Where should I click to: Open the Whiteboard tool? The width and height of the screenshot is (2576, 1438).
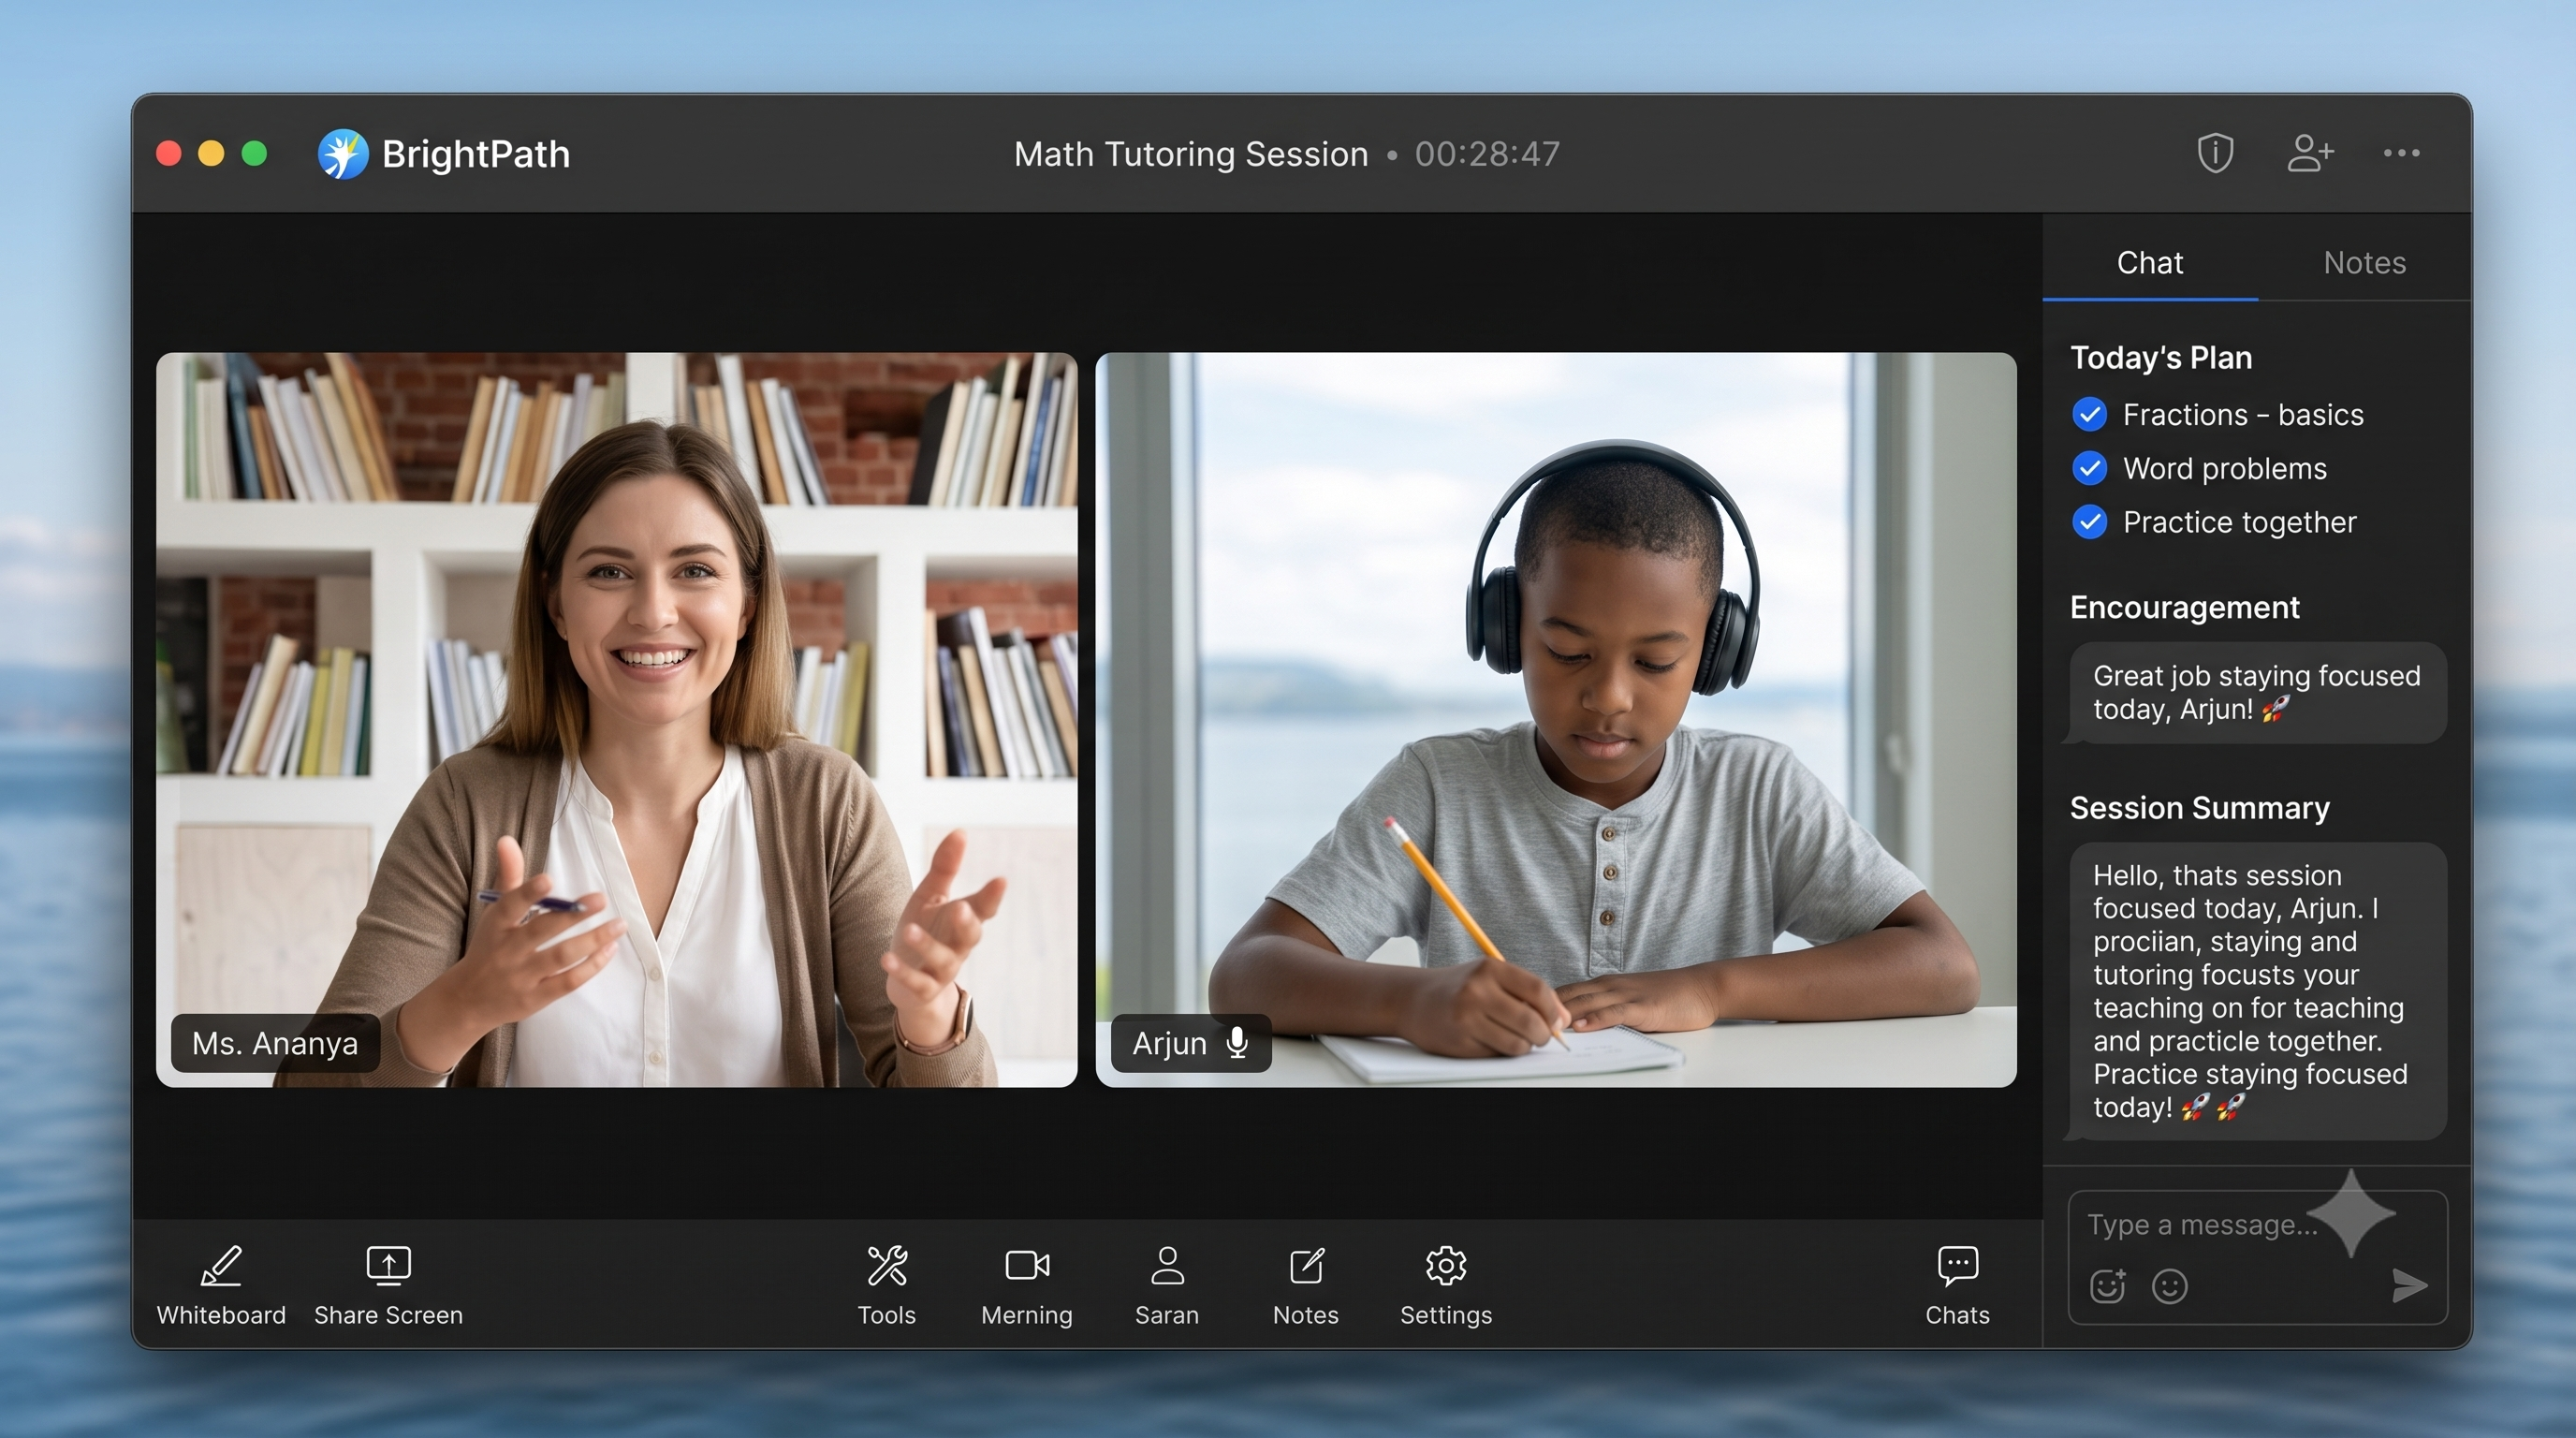221,1285
